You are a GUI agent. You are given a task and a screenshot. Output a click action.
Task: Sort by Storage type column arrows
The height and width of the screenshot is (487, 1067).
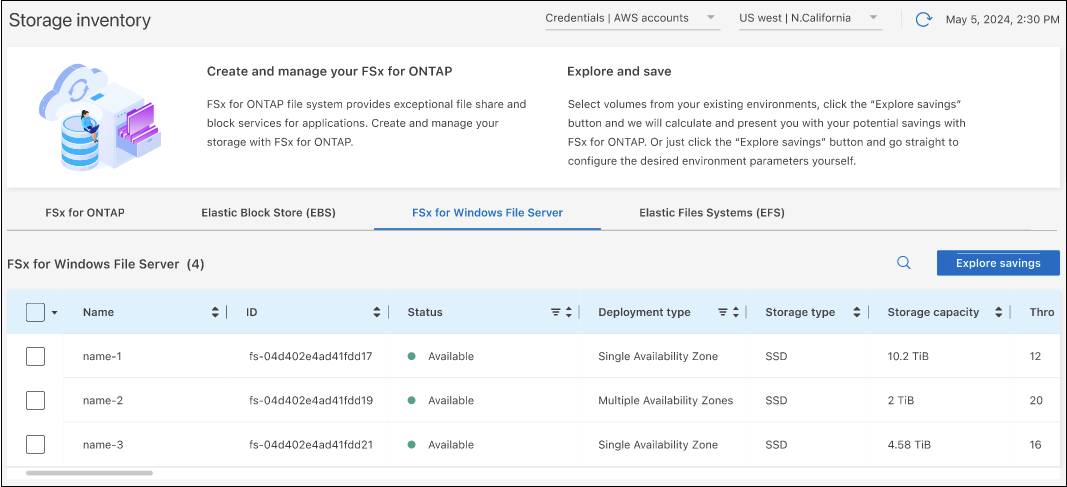[x=857, y=312]
